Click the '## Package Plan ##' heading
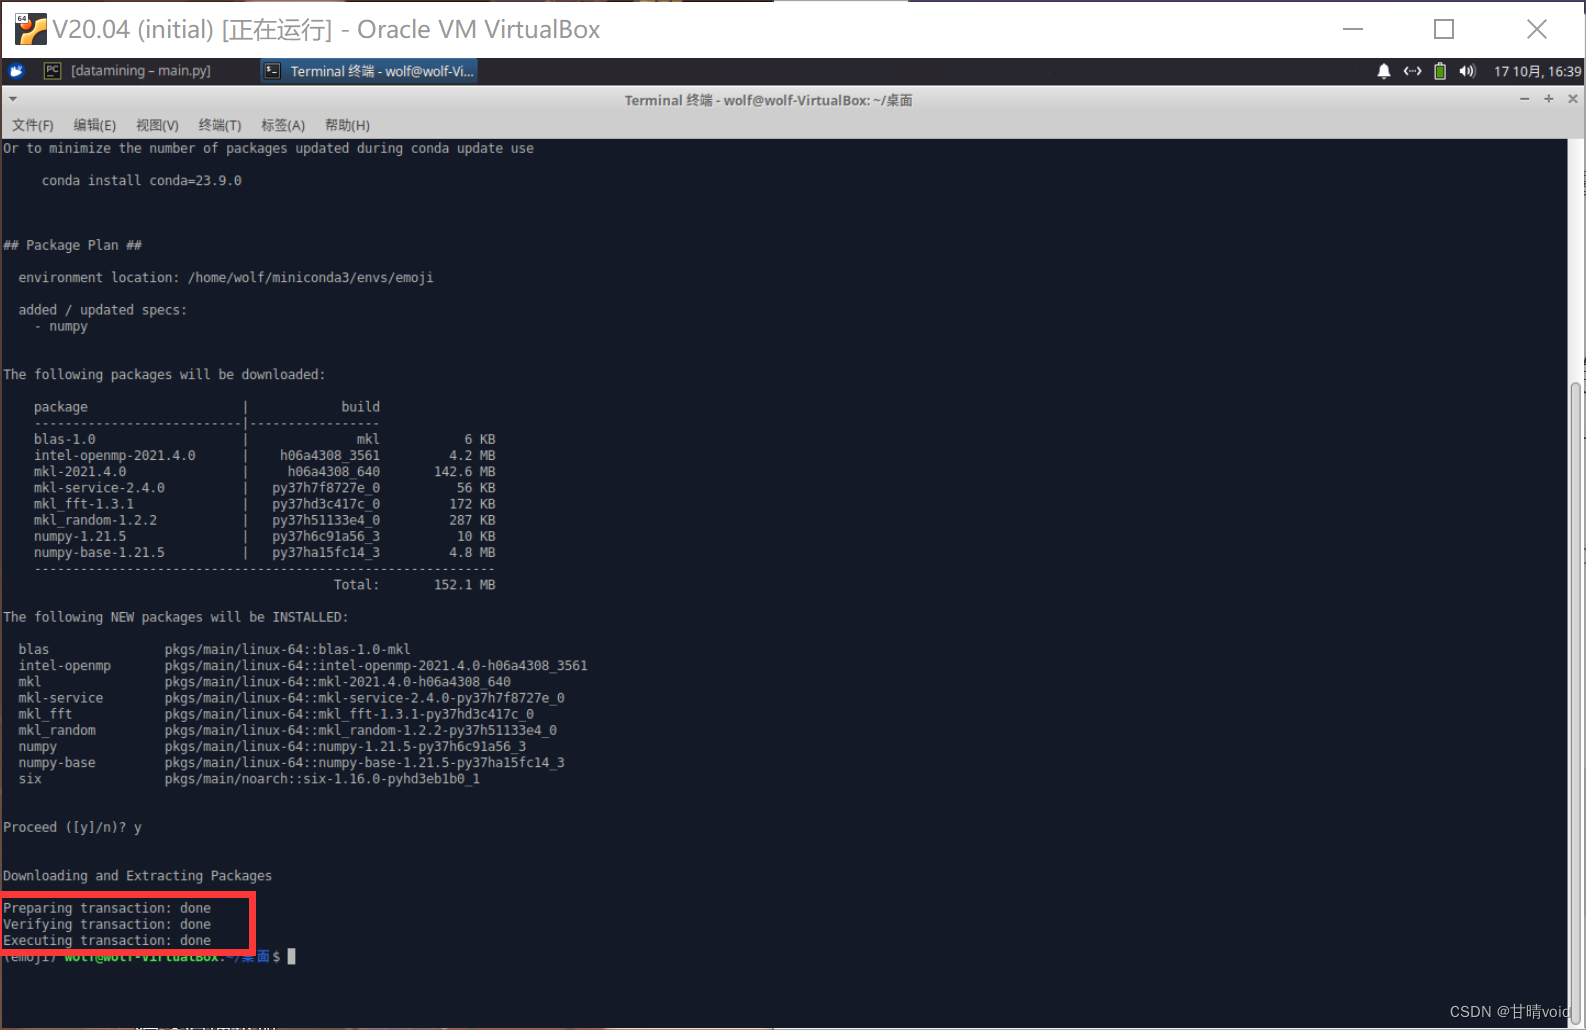The image size is (1586, 1030). [x=72, y=245]
